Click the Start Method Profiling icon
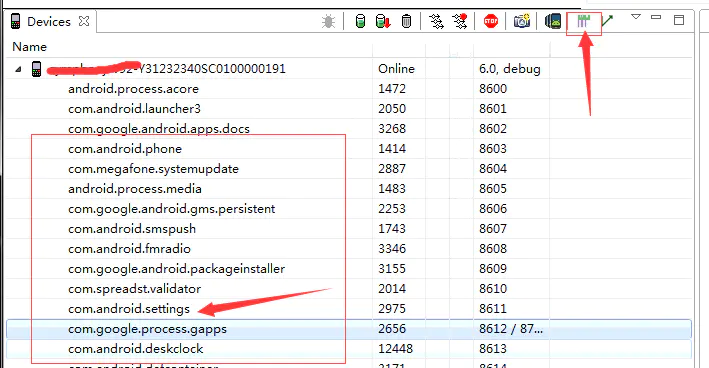Viewport: 709px width, 368px height. point(460,21)
